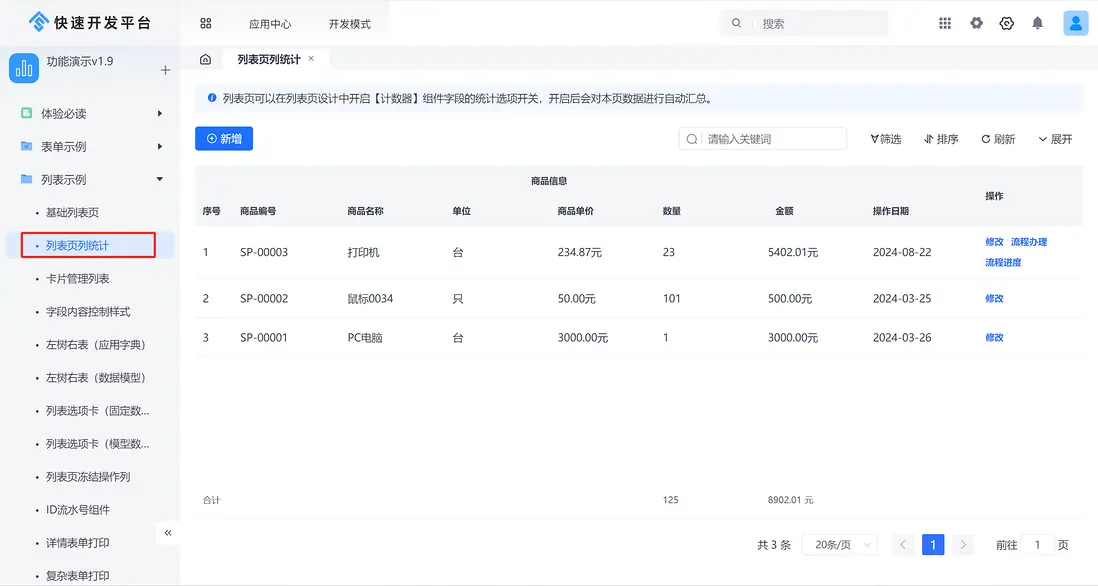This screenshot has height=586, width=1098.
Task: Expand the 体验必读 menu arrow
Action: pyautogui.click(x=160, y=113)
